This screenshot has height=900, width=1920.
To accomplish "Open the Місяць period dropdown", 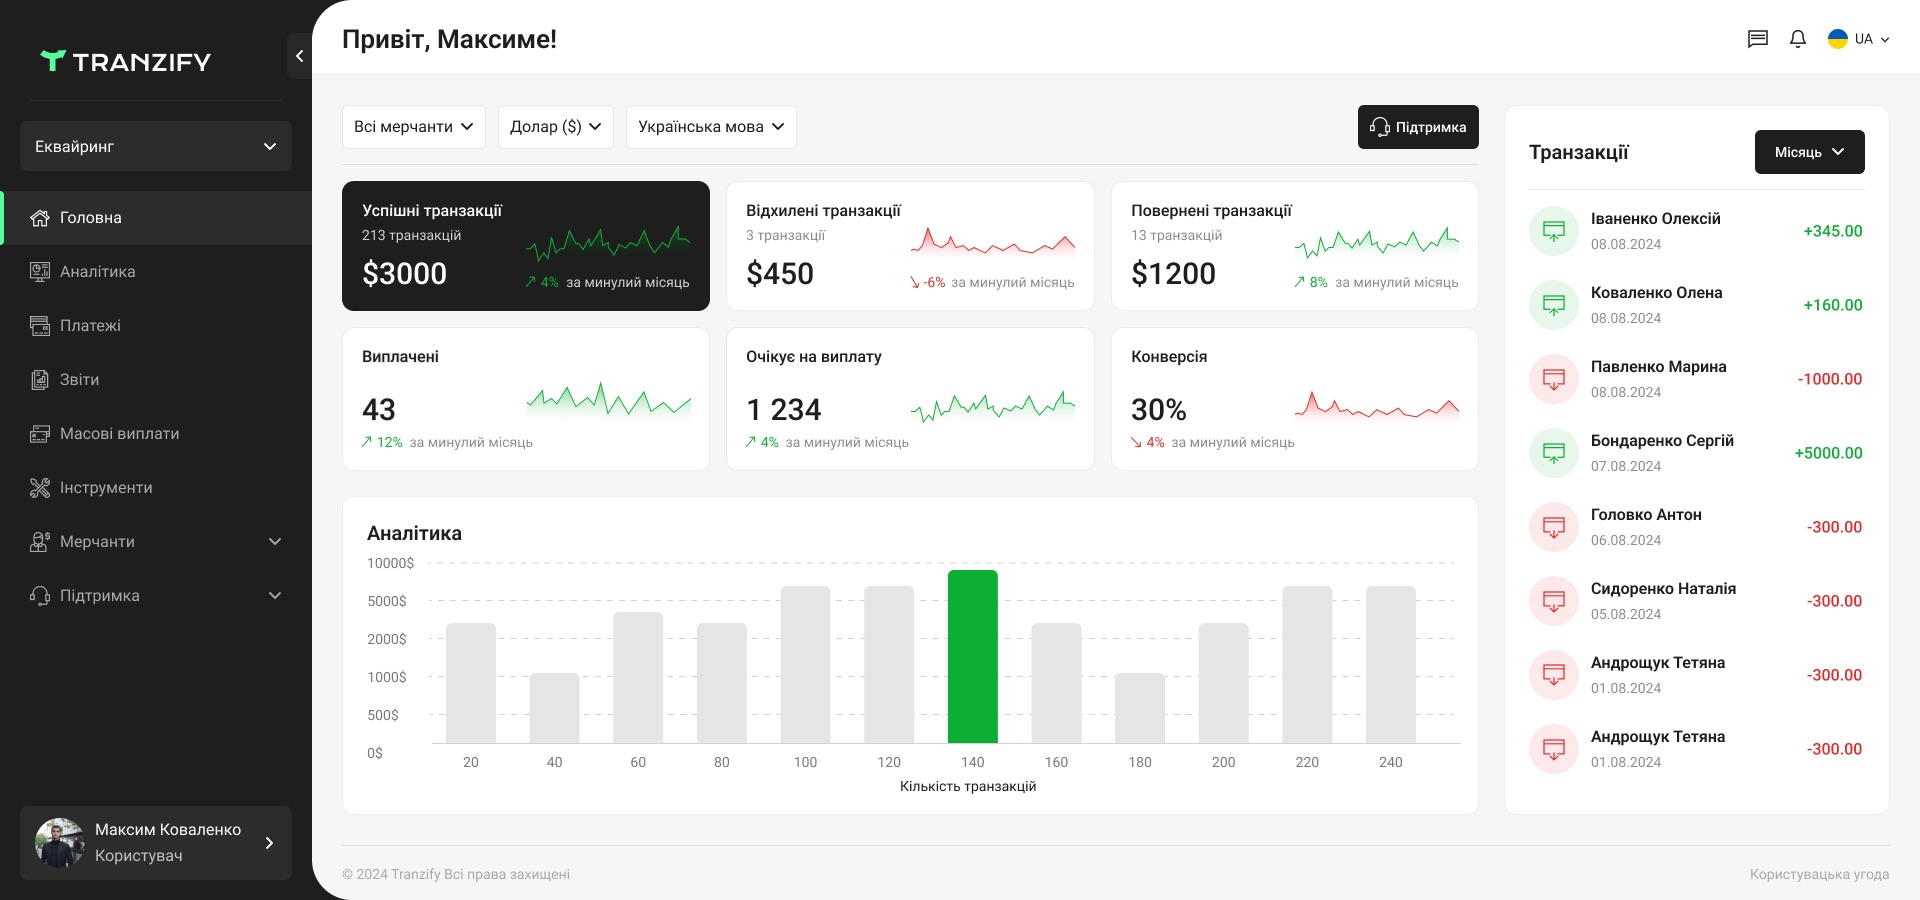I will click(x=1810, y=152).
